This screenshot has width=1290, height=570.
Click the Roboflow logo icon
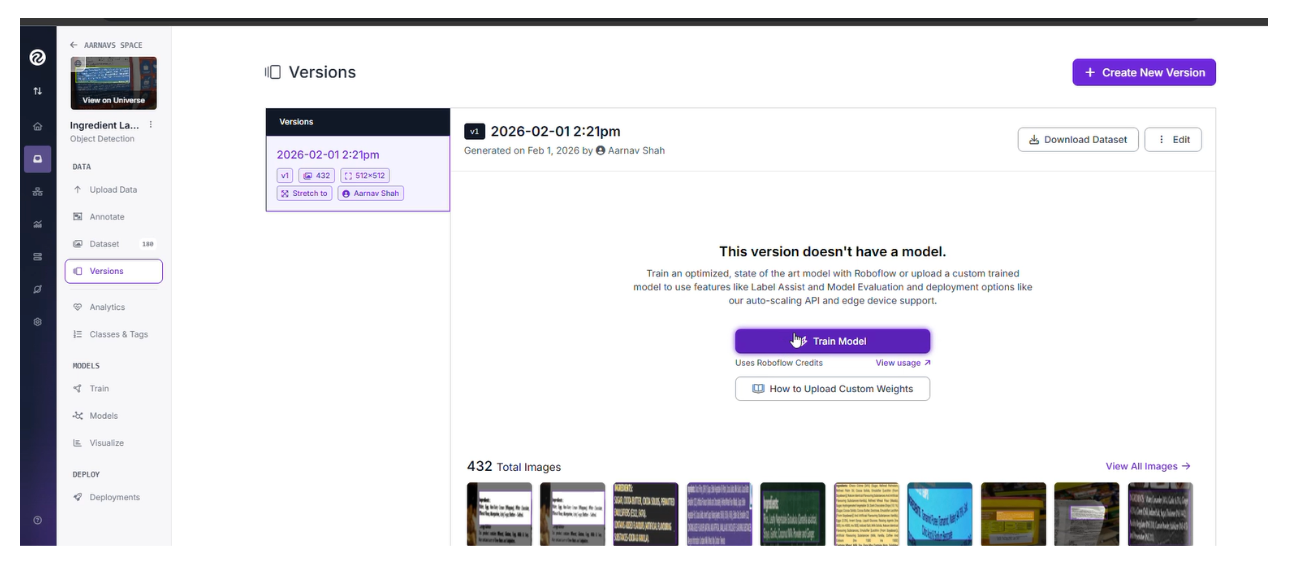pos(37,59)
